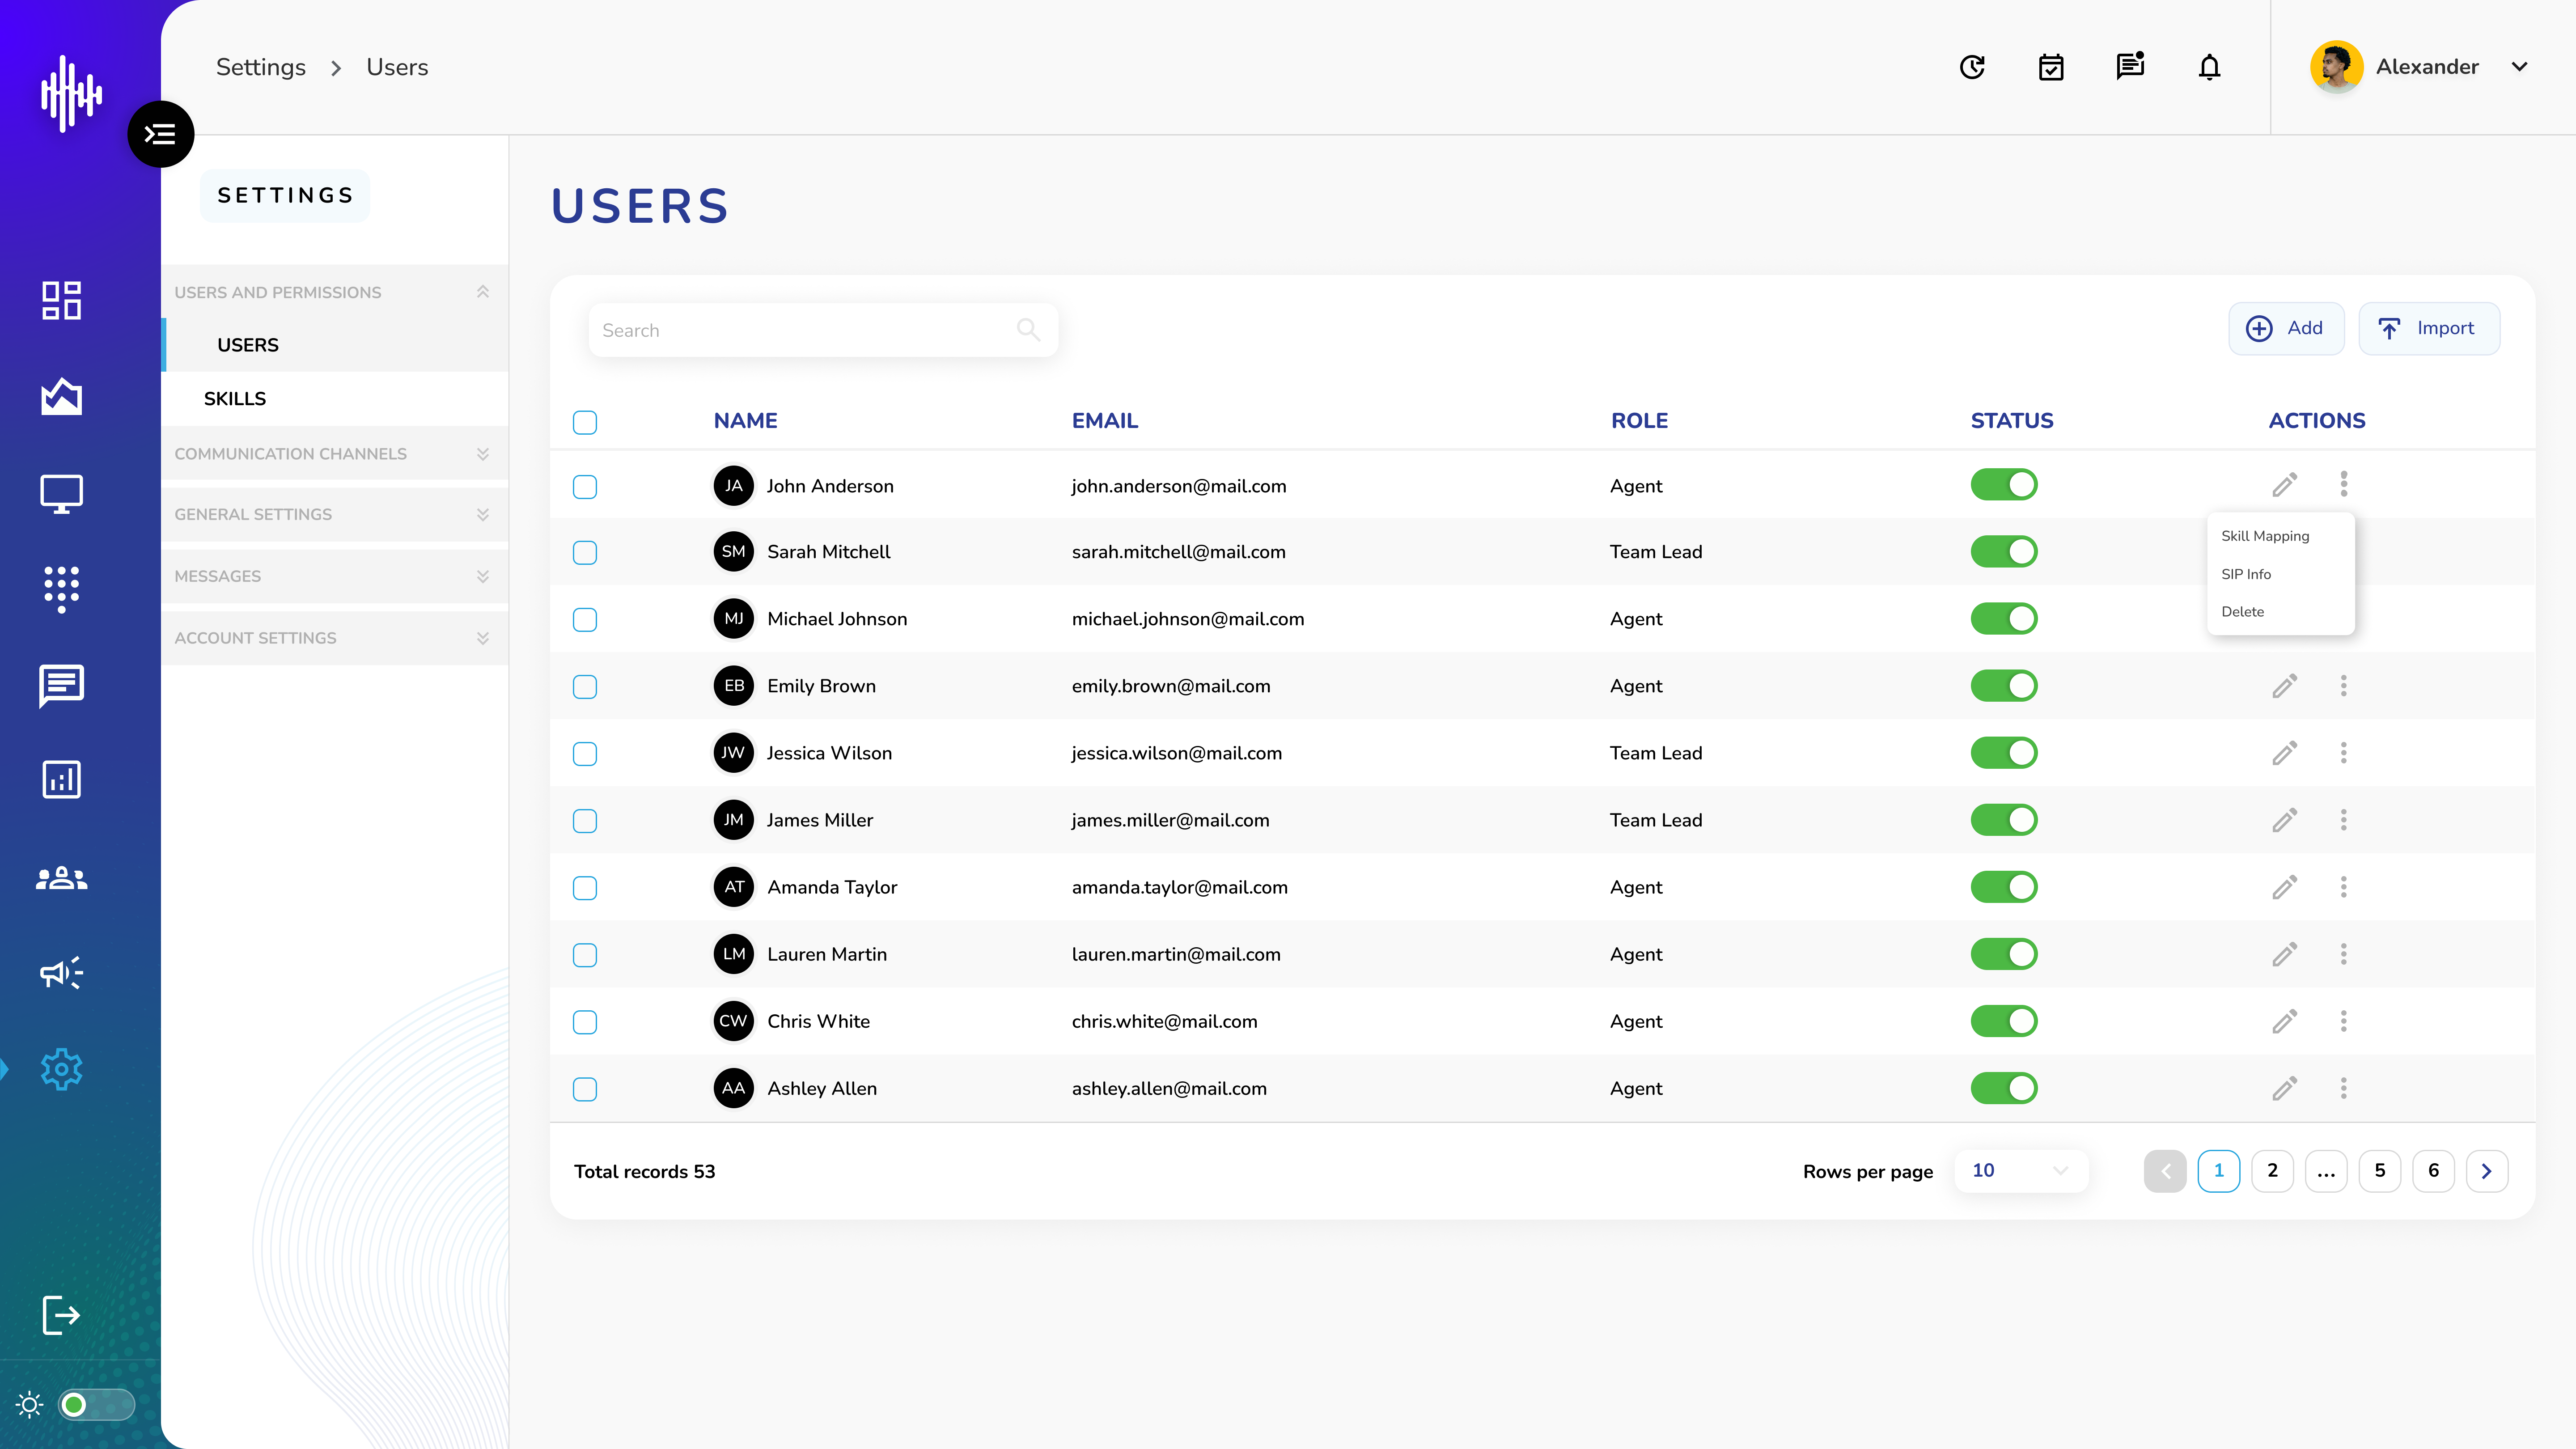Disable Lauren Martin's status switch
This screenshot has width=2576, height=1449.
2003,953
